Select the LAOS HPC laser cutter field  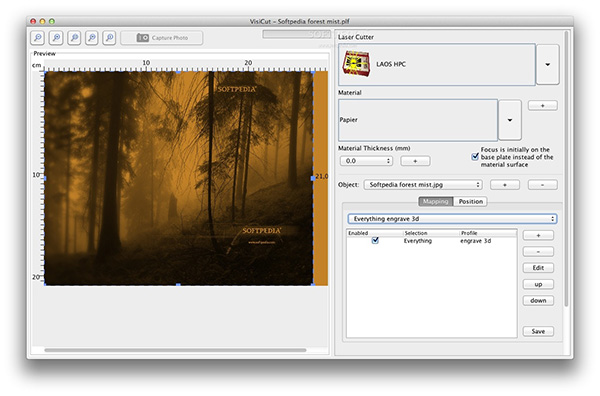pos(437,64)
